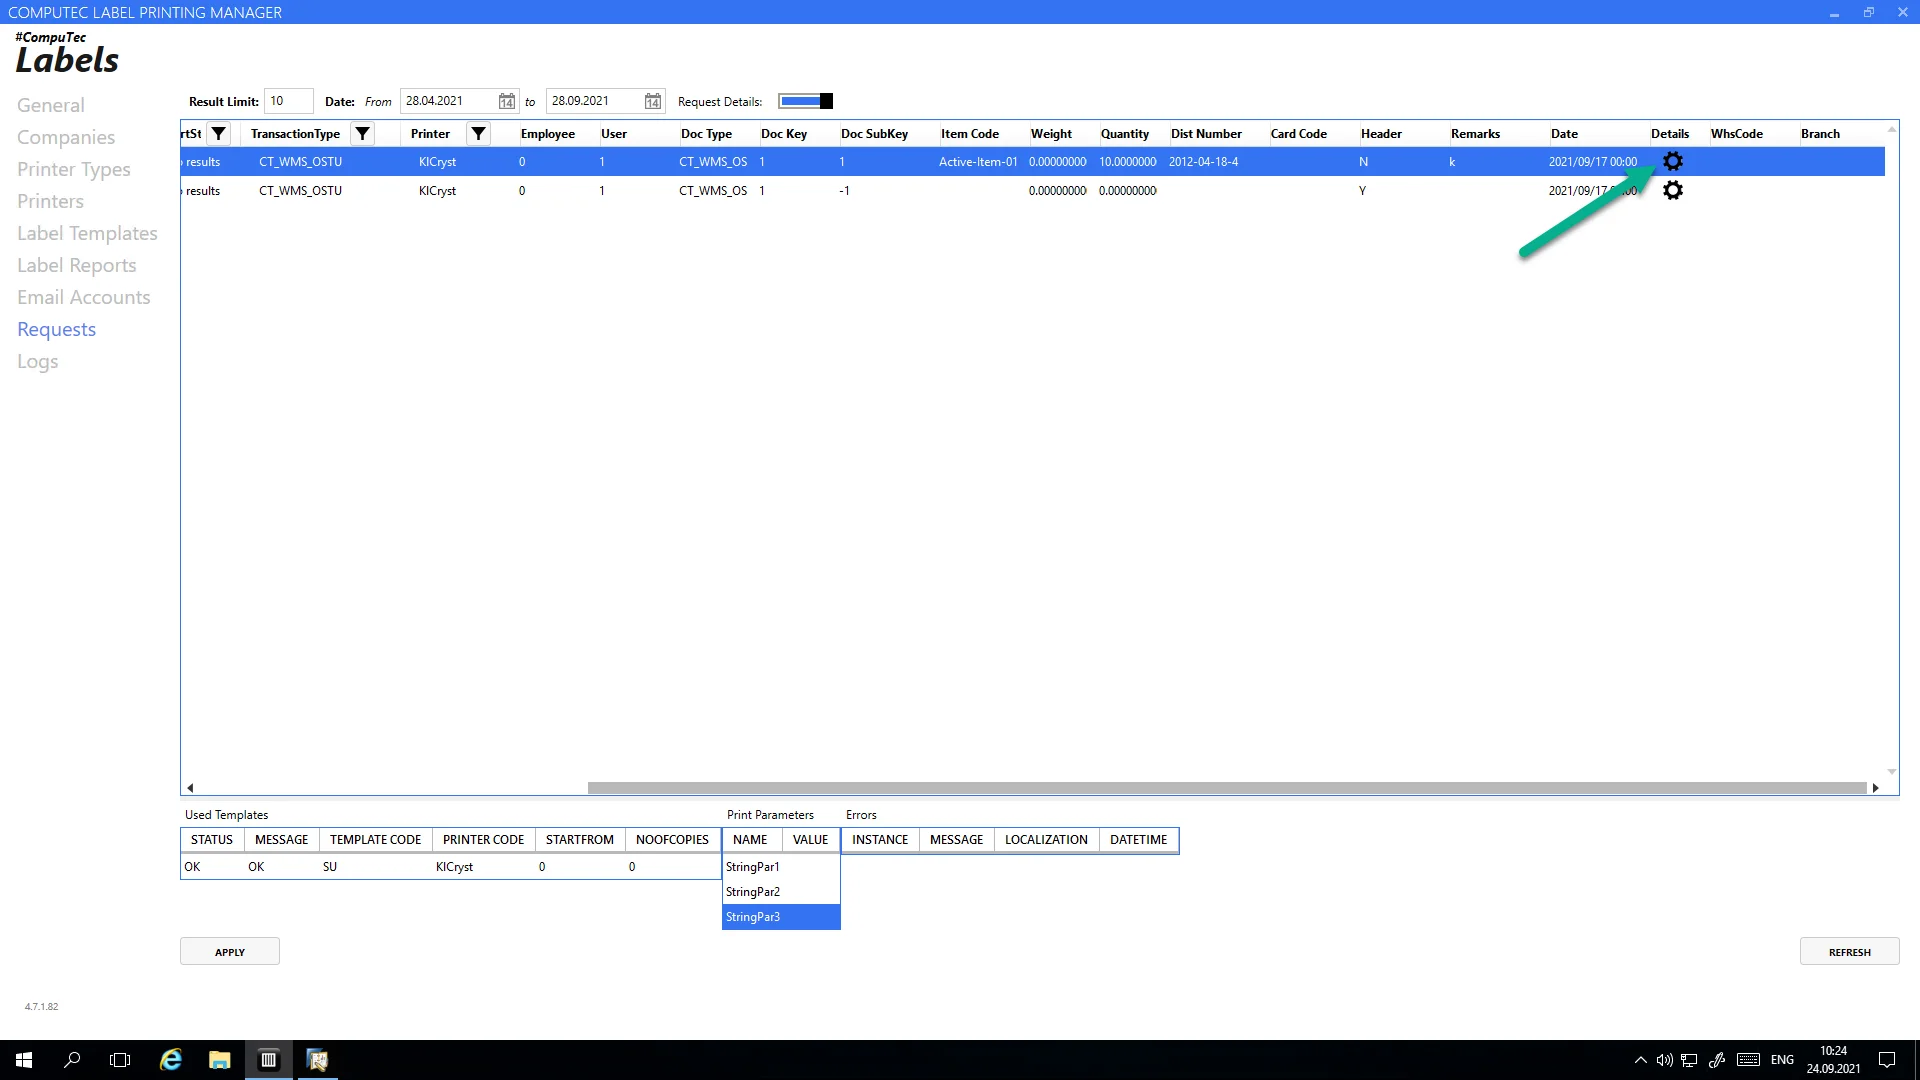Toggle the Request Details switch
The width and height of the screenshot is (1920, 1080).
click(x=805, y=101)
